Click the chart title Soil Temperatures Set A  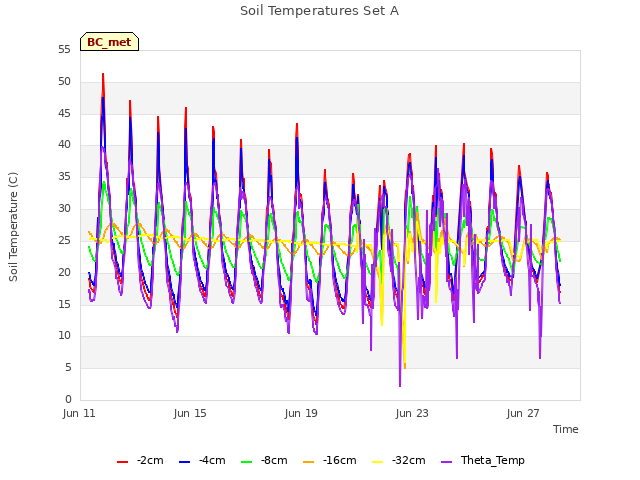[x=319, y=11]
